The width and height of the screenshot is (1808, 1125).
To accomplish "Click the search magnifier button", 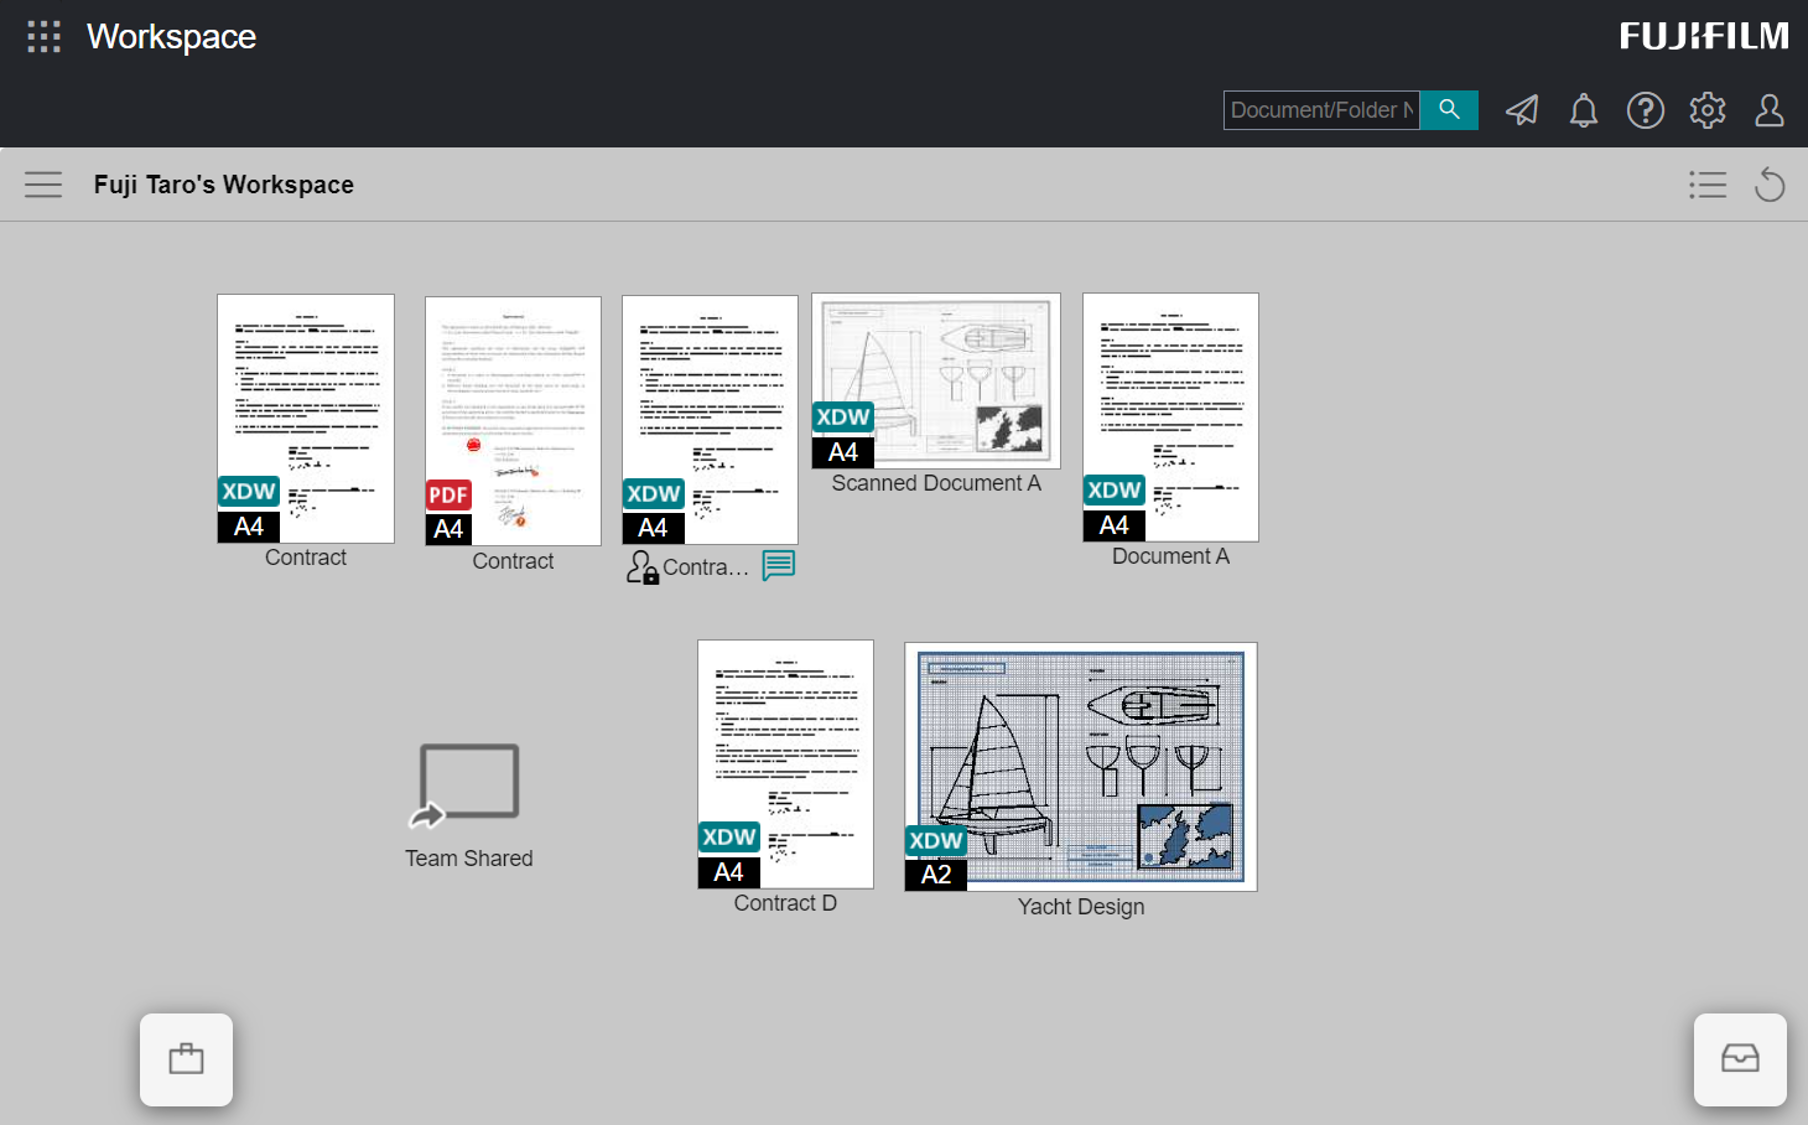I will (1448, 110).
